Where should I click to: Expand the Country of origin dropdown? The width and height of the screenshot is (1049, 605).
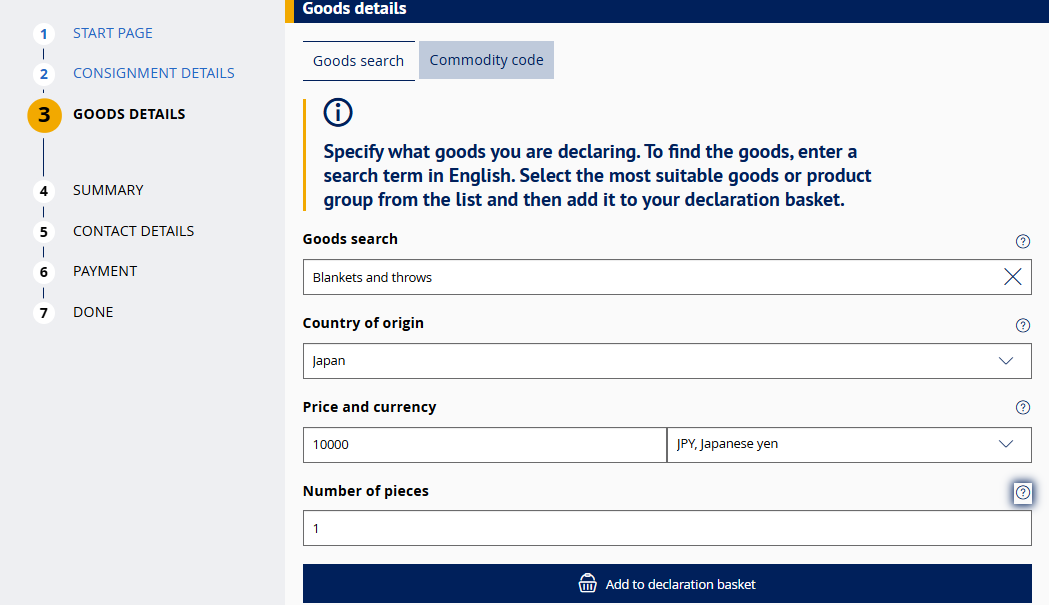pos(1006,361)
